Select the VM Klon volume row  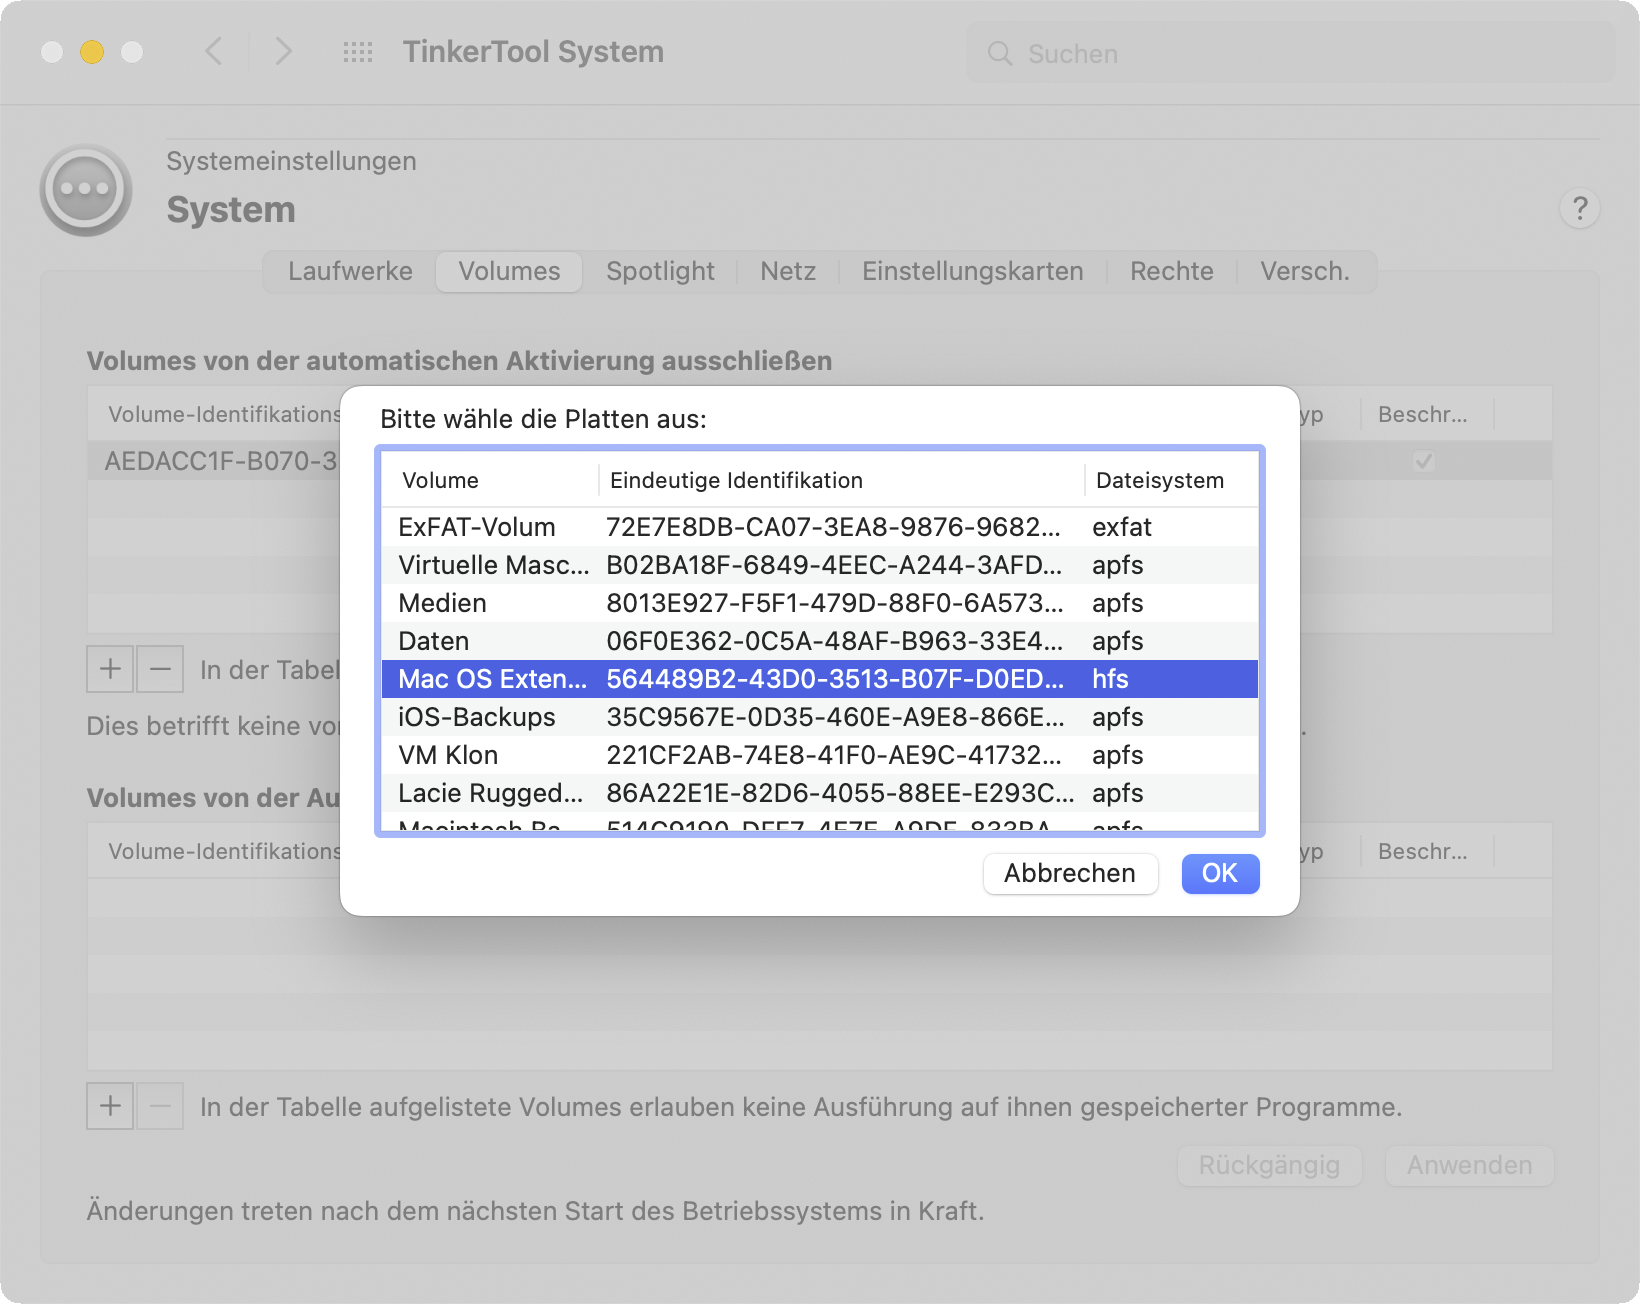[820, 755]
